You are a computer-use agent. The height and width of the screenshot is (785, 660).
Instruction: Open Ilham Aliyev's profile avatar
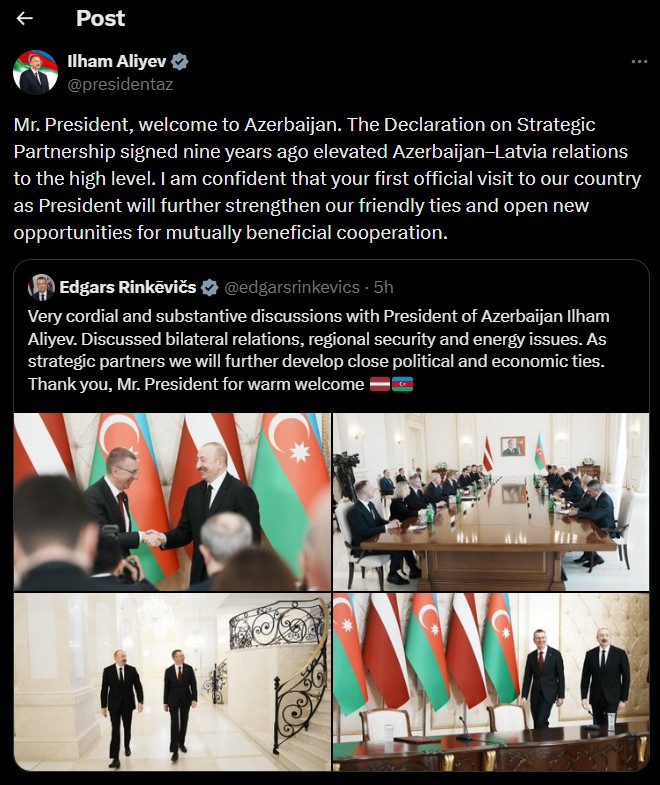pos(35,73)
